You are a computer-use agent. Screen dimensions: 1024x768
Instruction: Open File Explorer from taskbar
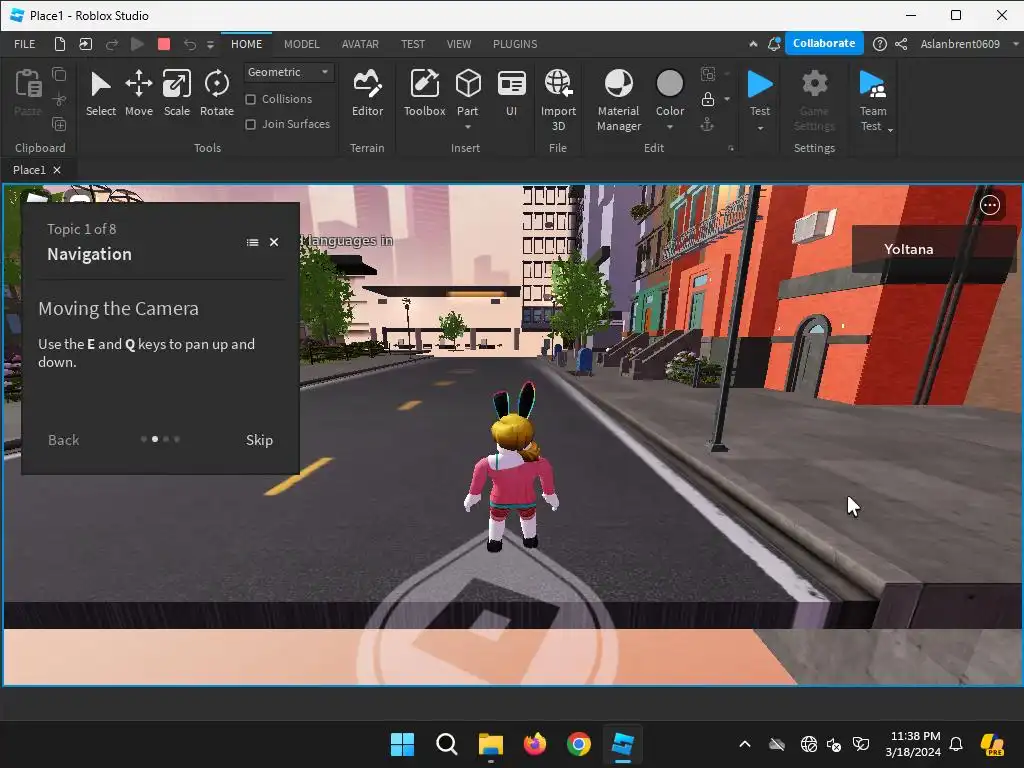(x=490, y=744)
